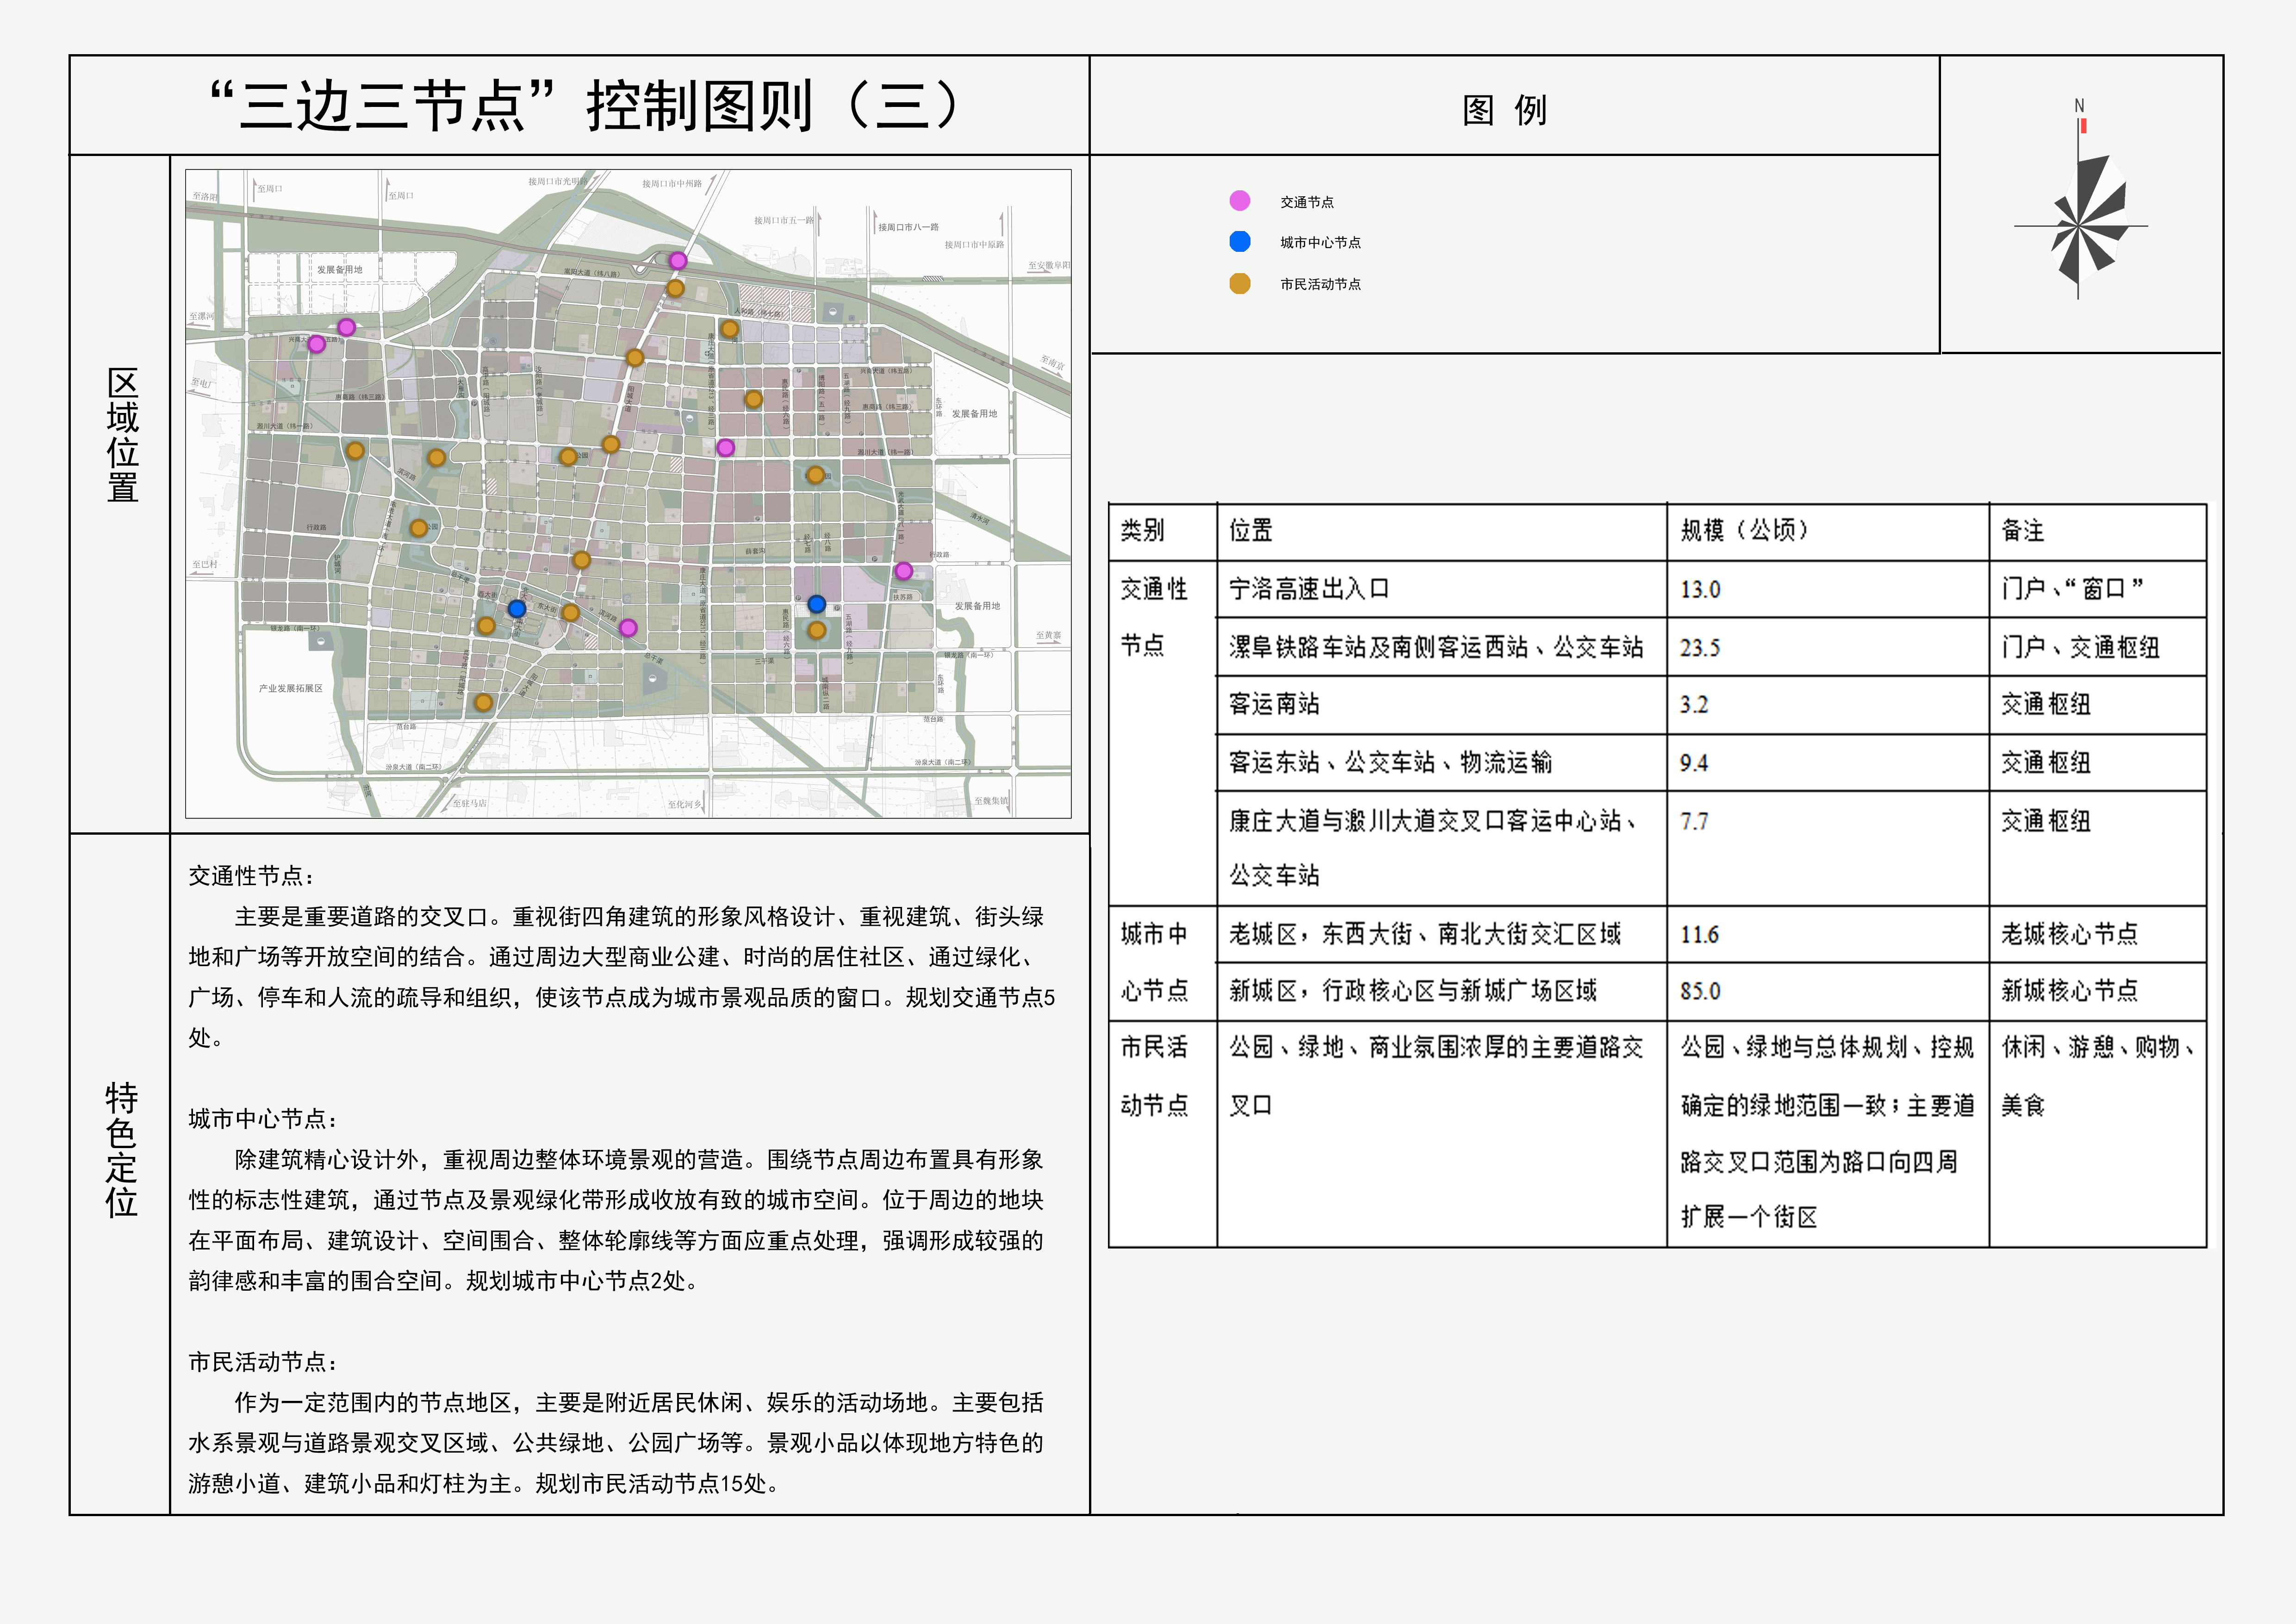Image resolution: width=2296 pixels, height=1624 pixels.
Task: Click the pink 交通节点 legend circle
Action: (1240, 201)
